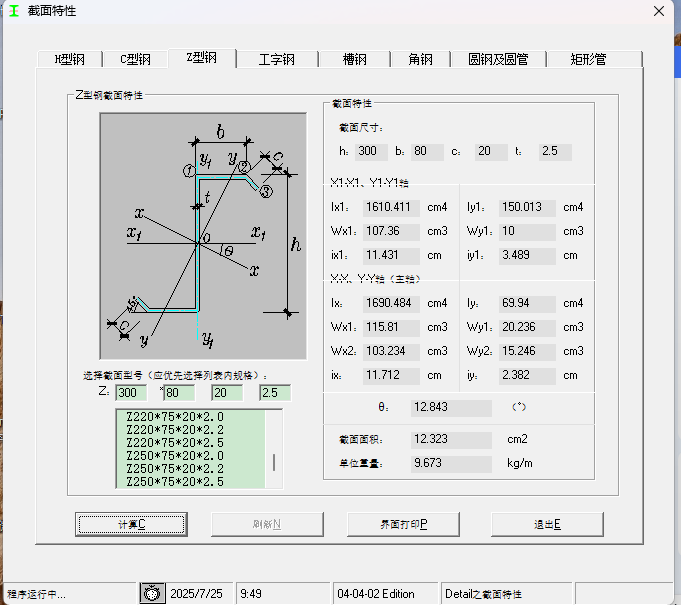Click the greyed-out 删除N button

point(267,524)
